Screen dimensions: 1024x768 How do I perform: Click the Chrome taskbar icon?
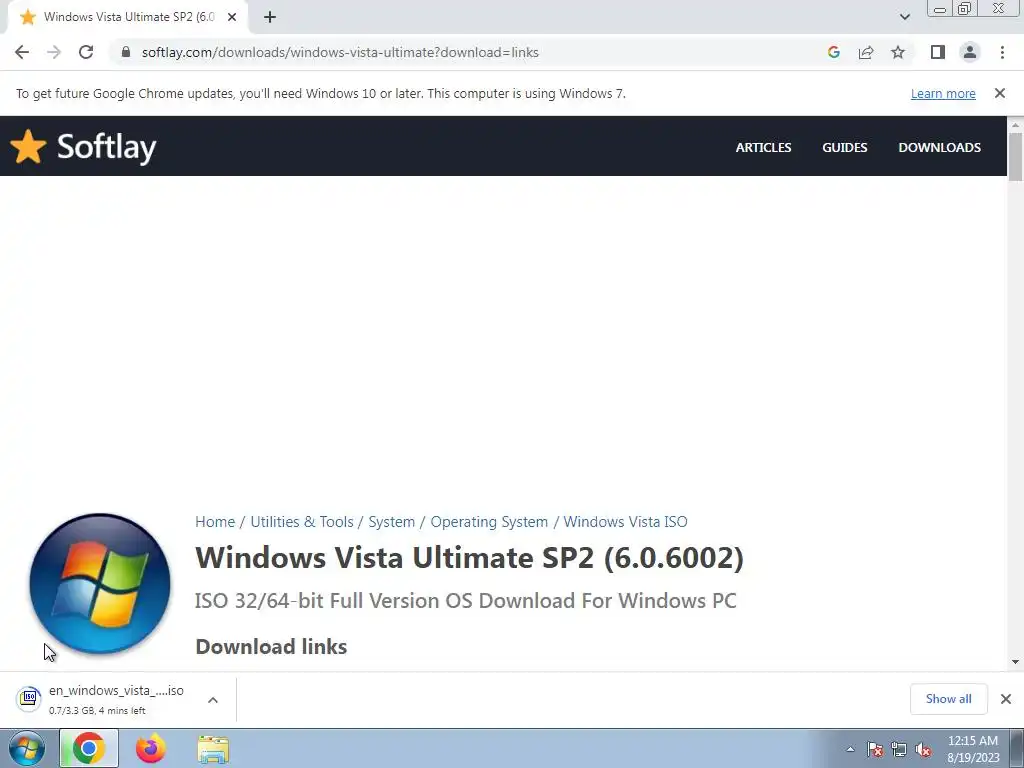coord(89,748)
